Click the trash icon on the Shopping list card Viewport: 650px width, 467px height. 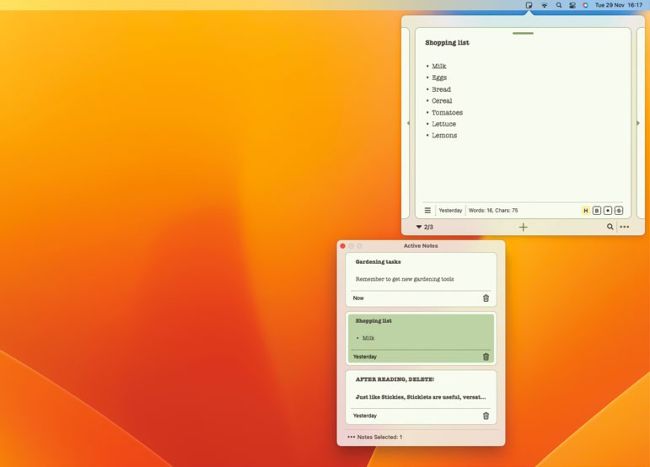tap(486, 356)
